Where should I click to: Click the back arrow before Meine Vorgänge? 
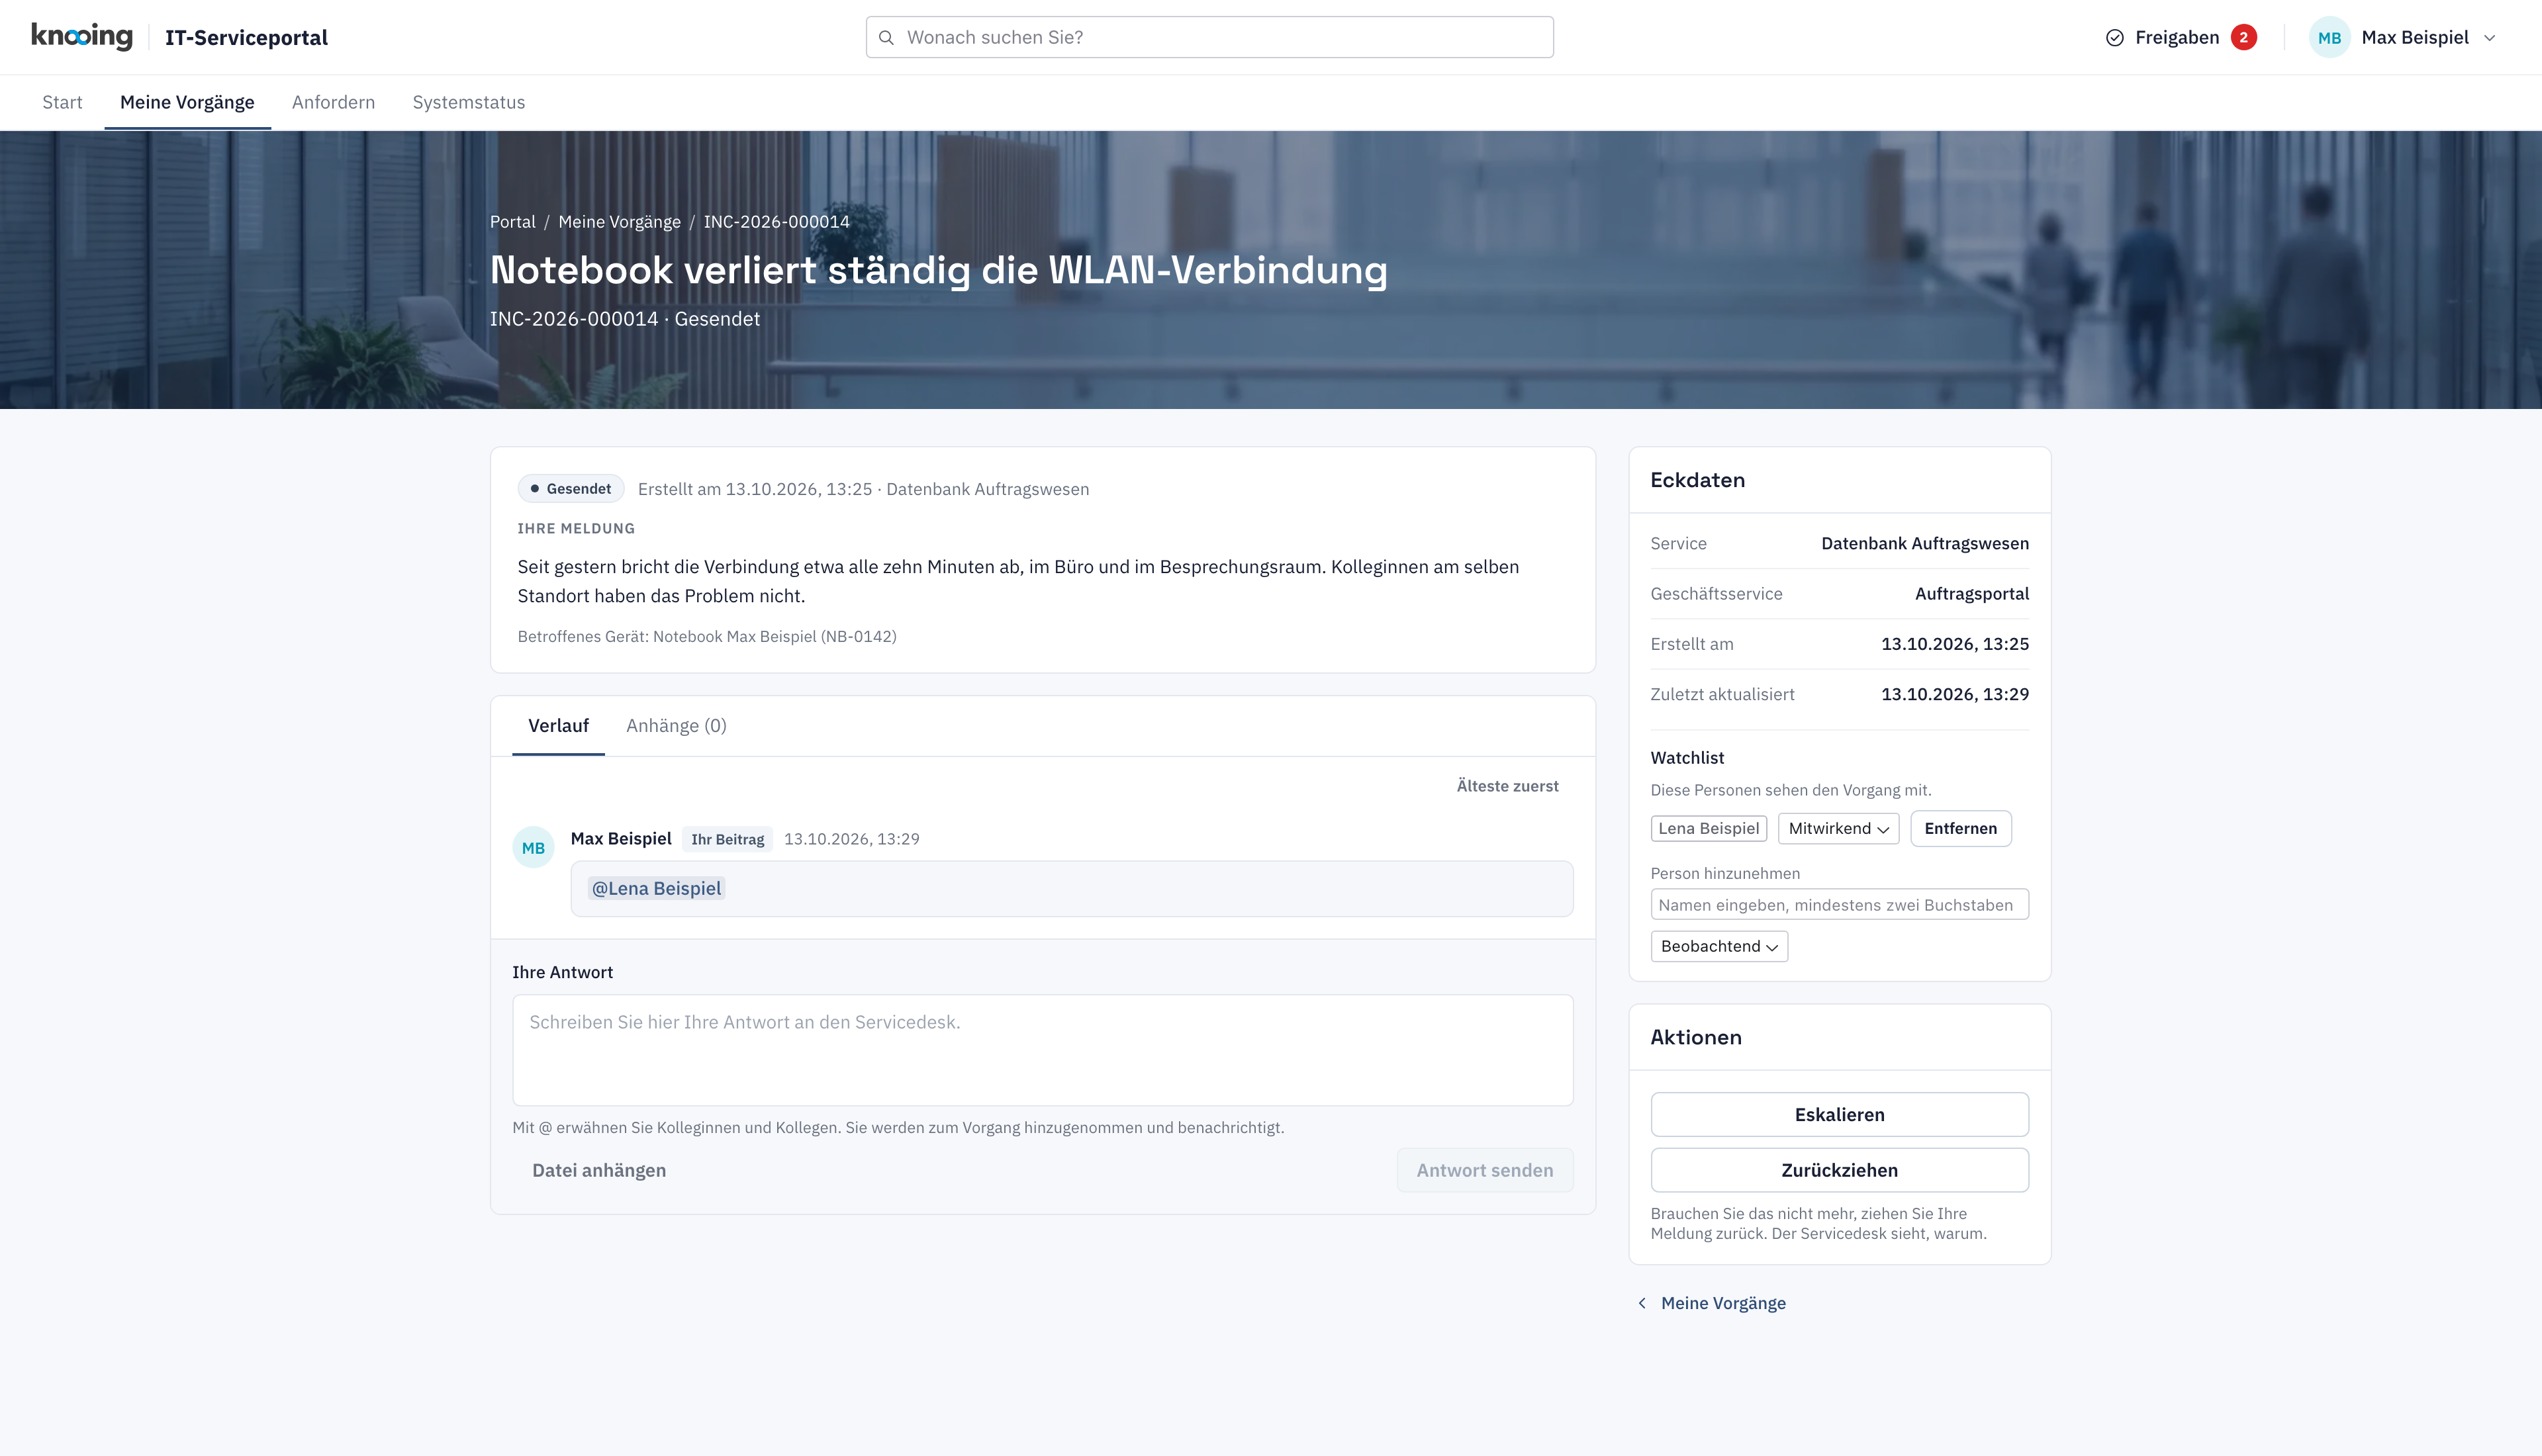[1642, 1303]
